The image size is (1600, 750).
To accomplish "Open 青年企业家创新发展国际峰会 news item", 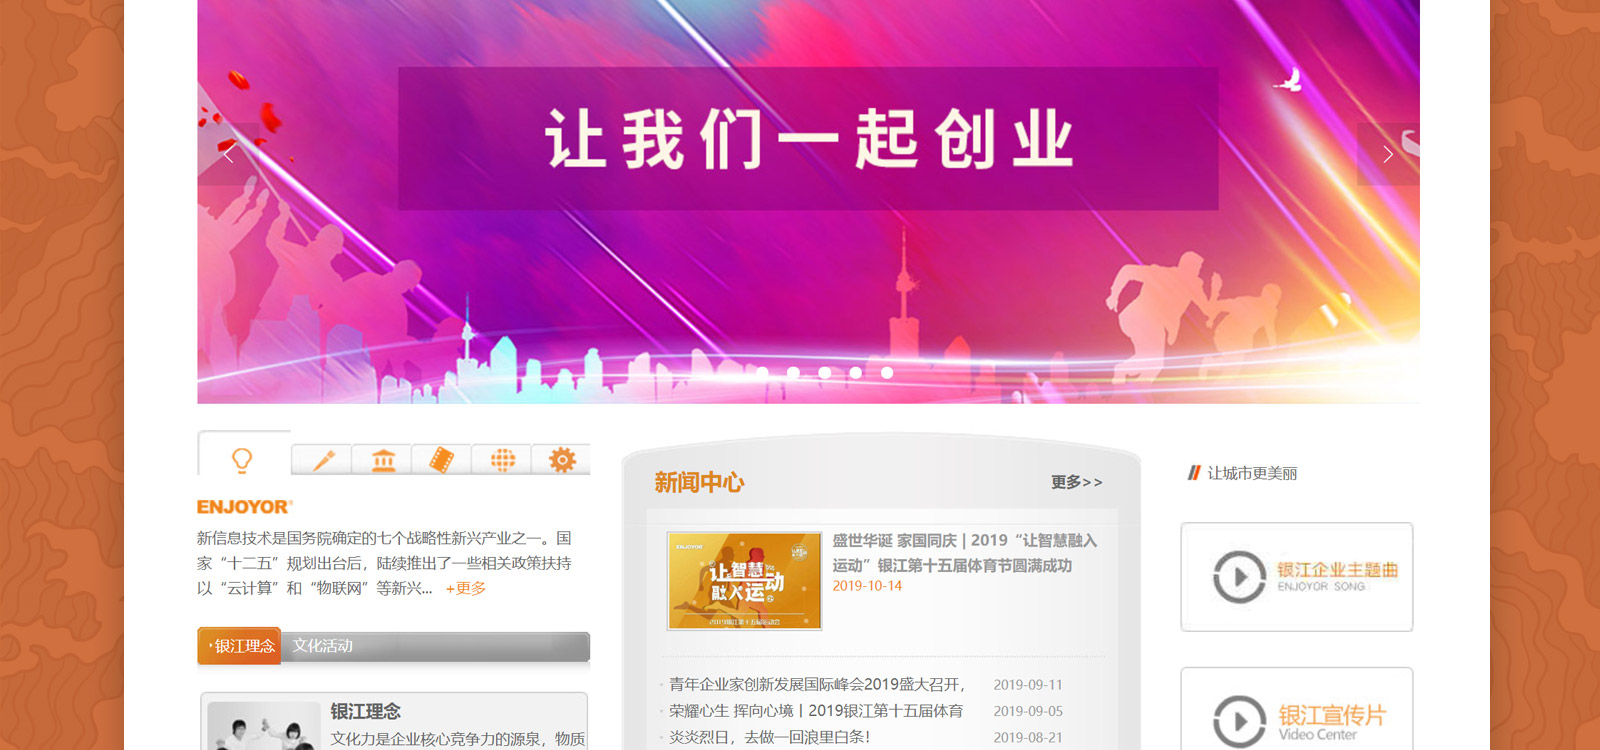I will [x=817, y=685].
